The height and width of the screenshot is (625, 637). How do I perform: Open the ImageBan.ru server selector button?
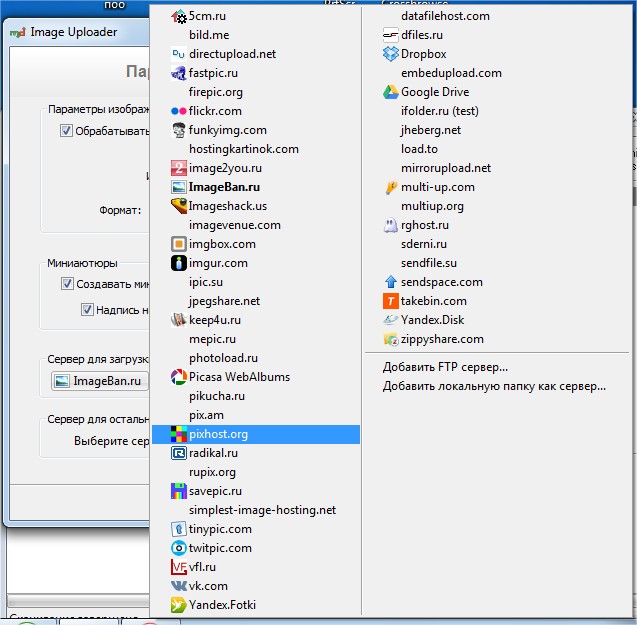98,381
